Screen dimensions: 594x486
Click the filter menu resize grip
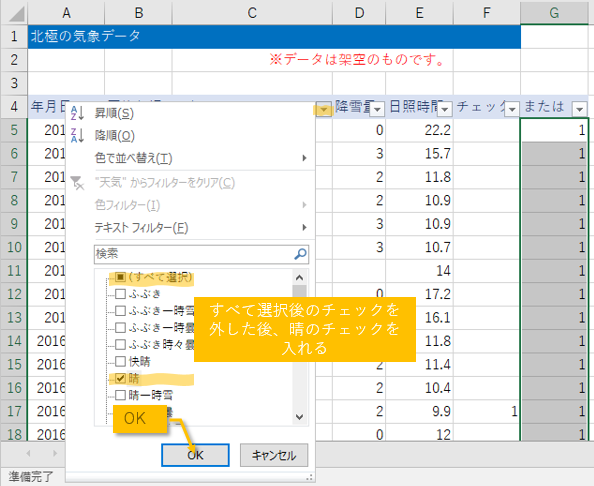(310, 477)
